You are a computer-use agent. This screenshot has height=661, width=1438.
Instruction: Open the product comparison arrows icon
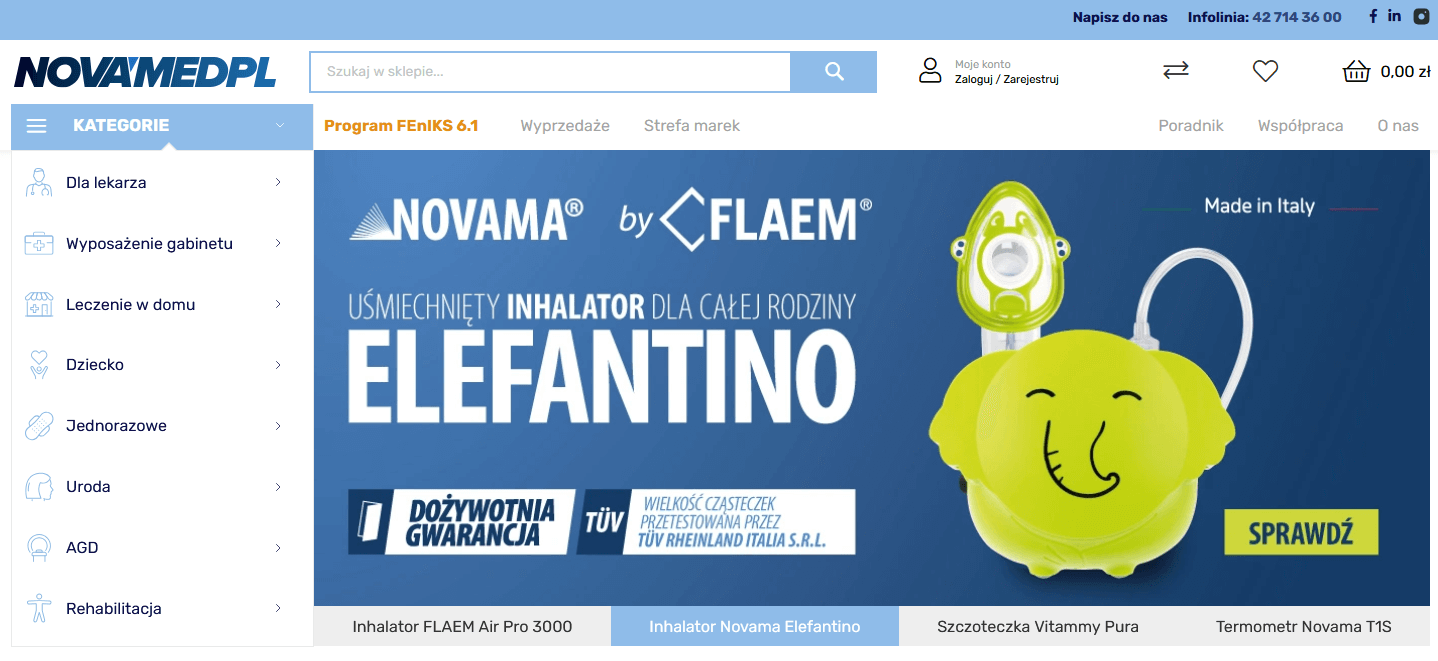pos(1176,70)
